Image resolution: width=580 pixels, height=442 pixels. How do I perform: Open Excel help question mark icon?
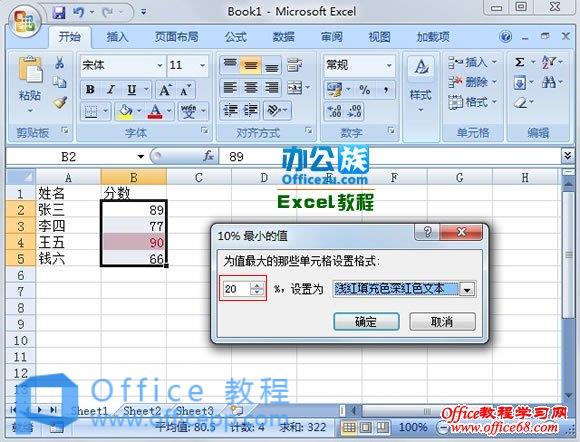tap(505, 37)
